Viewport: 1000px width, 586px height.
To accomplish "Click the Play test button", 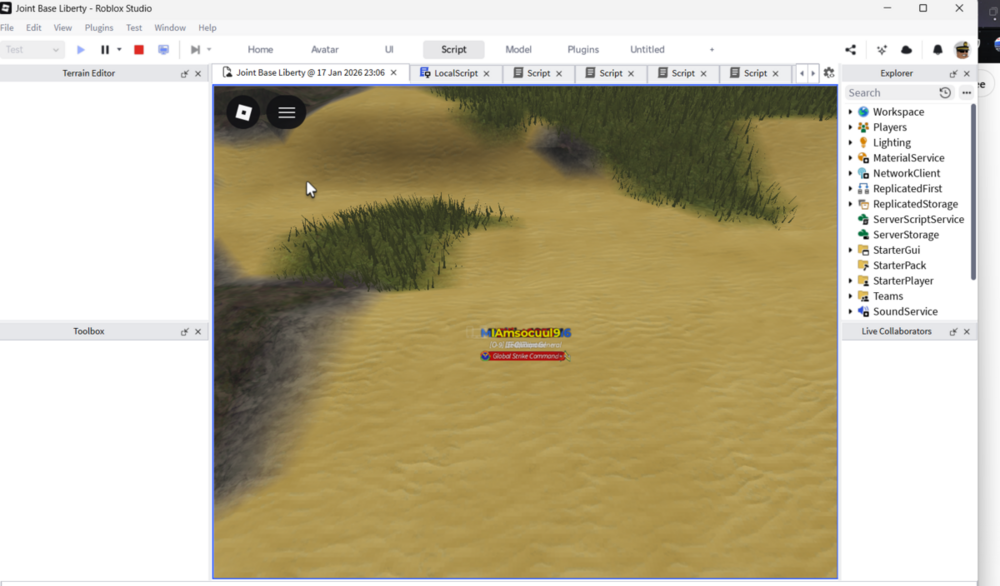I will [x=80, y=50].
